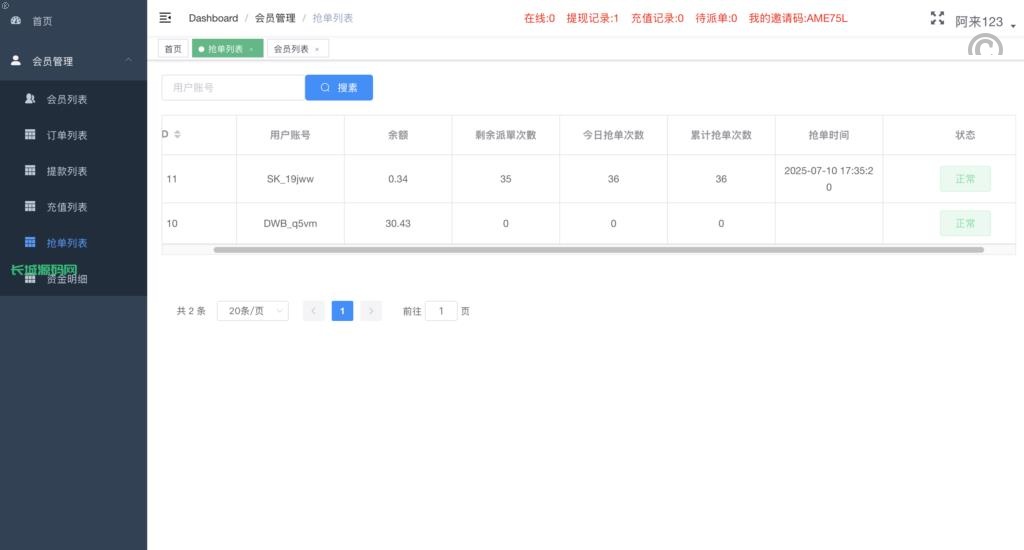Collapse the 会员管理 sidebar menu
The height and width of the screenshot is (550, 1024).
point(128,61)
